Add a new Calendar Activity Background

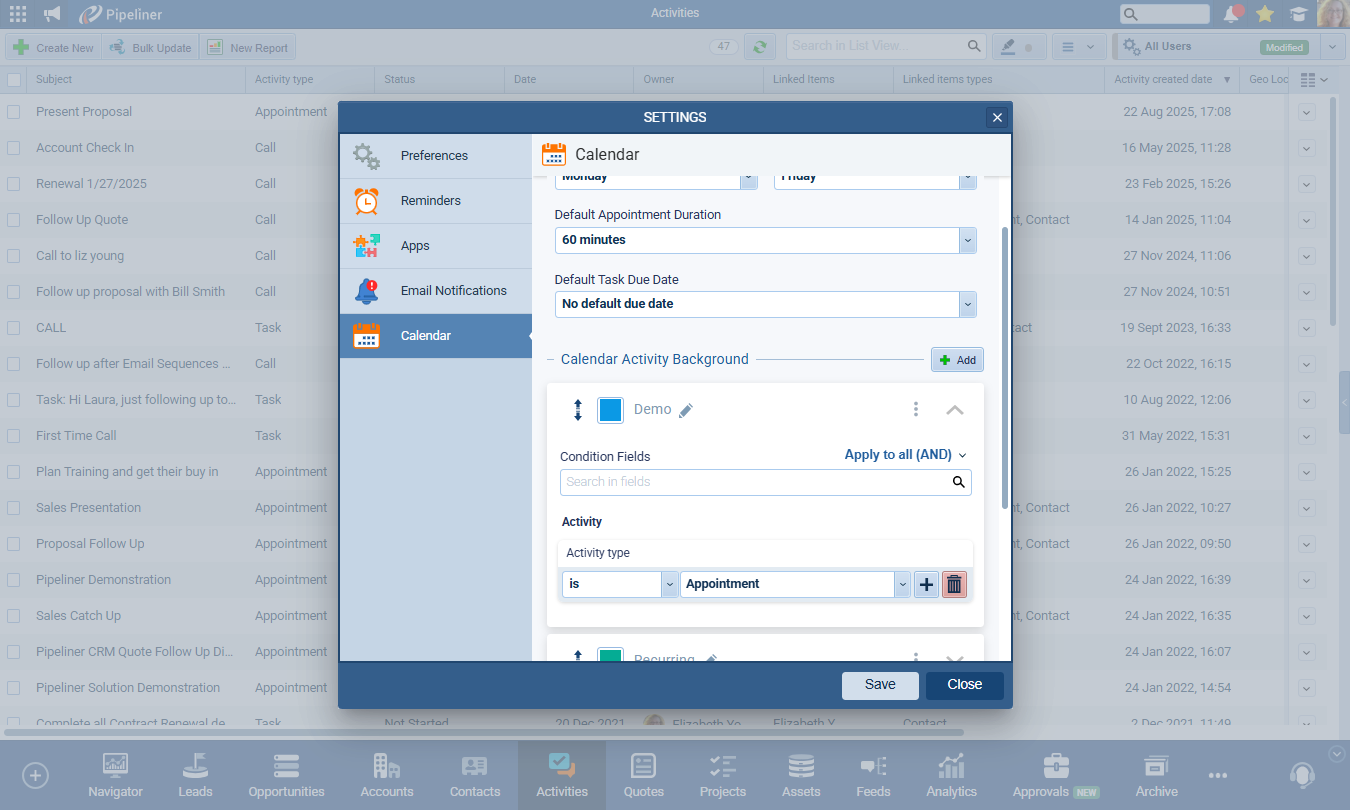pos(957,360)
